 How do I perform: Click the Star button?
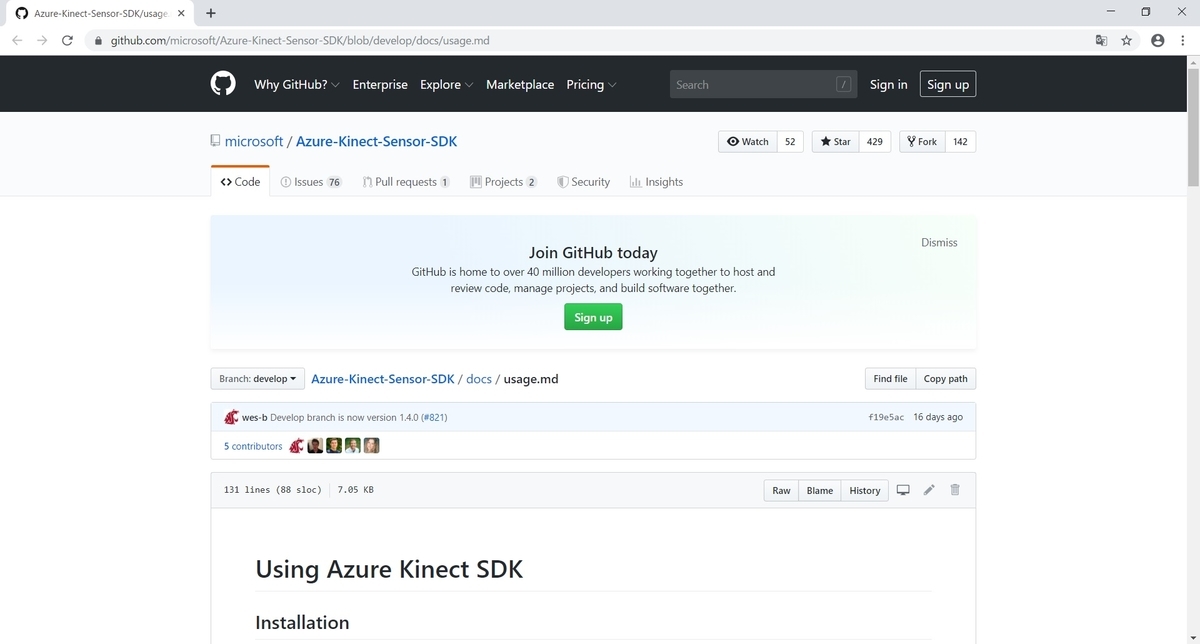(835, 142)
